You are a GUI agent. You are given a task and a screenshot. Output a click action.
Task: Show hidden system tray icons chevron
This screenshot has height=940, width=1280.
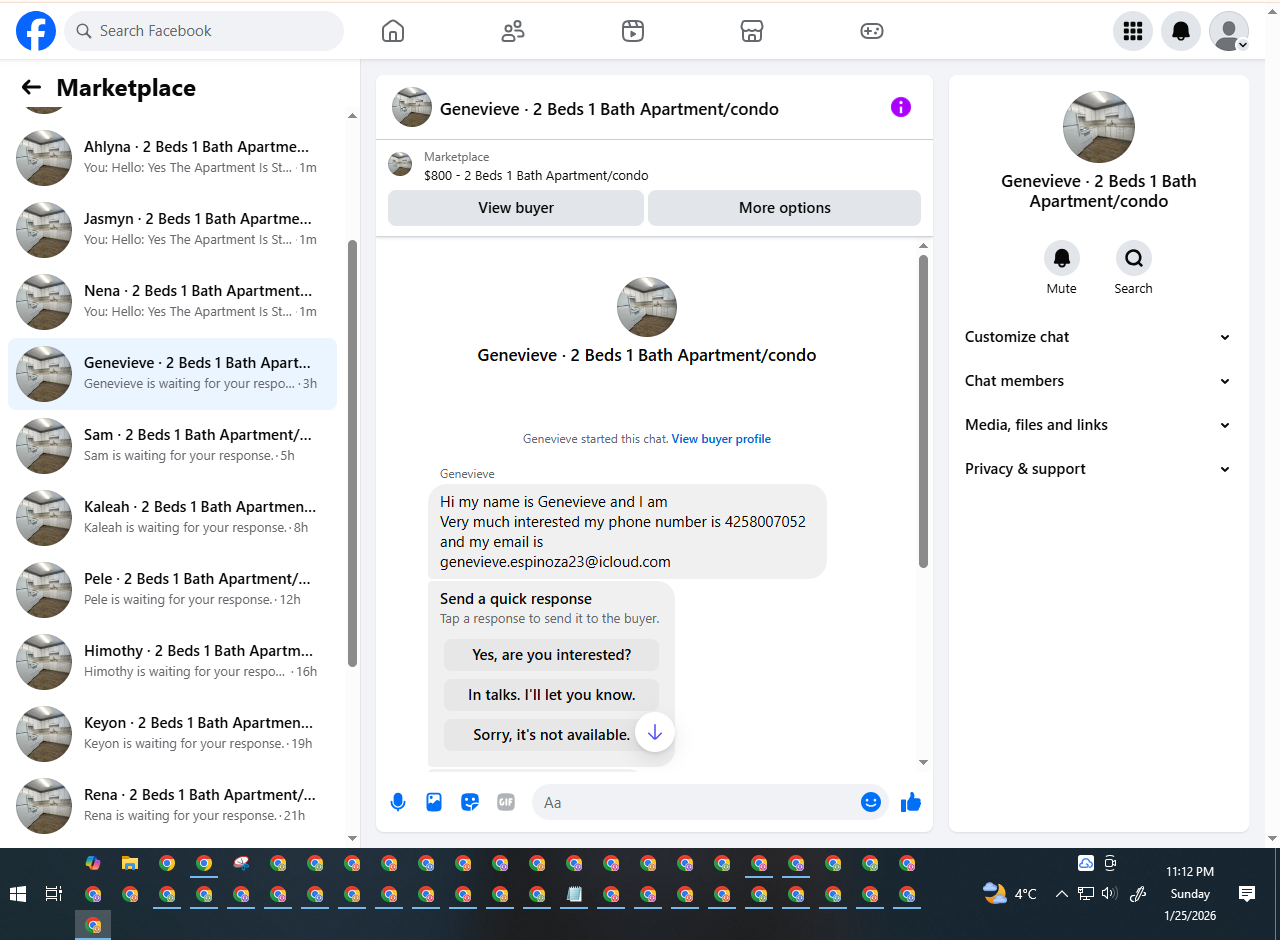(1061, 894)
